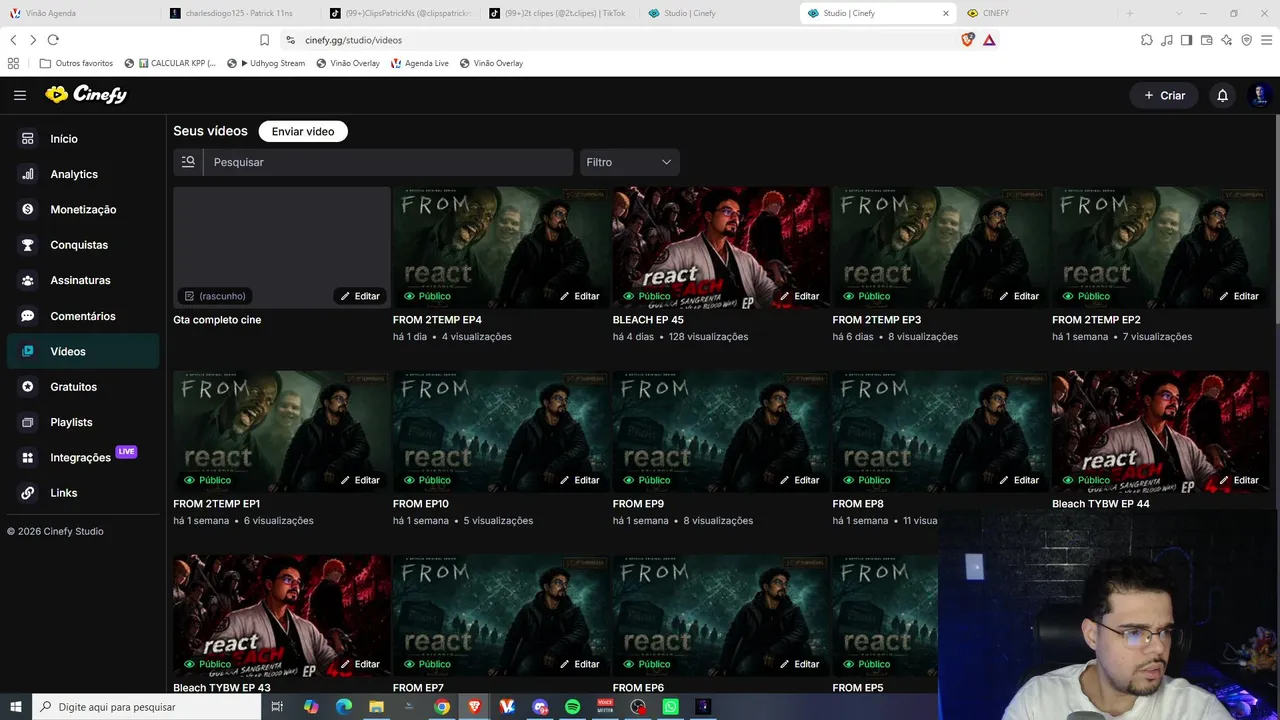This screenshot has width=1280, height=720.
Task: Open the notifications bell
Action: pyautogui.click(x=1222, y=95)
